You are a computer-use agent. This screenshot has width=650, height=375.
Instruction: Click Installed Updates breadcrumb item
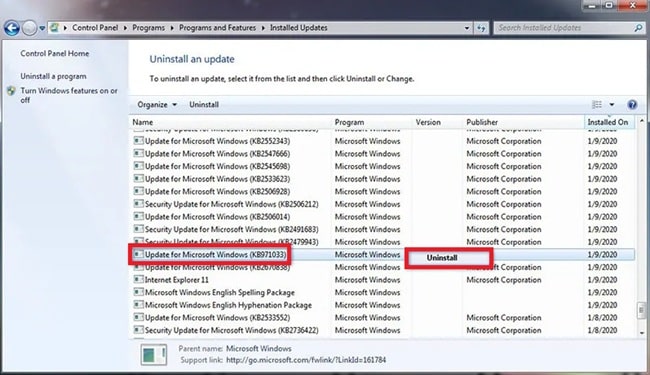[x=298, y=28]
